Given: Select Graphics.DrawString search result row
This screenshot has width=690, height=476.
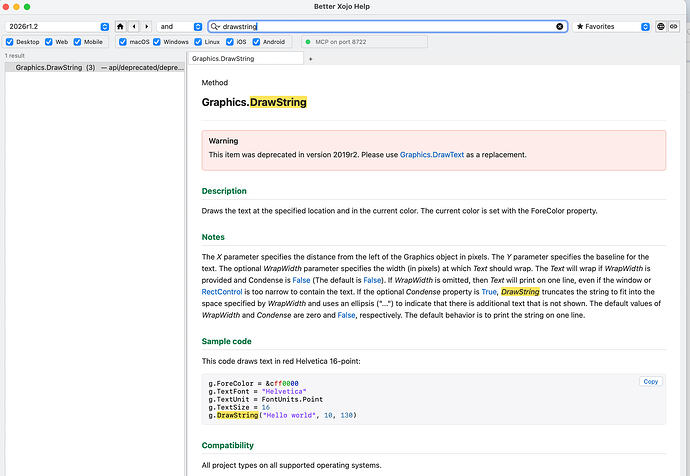Looking at the screenshot, I should (x=95, y=67).
